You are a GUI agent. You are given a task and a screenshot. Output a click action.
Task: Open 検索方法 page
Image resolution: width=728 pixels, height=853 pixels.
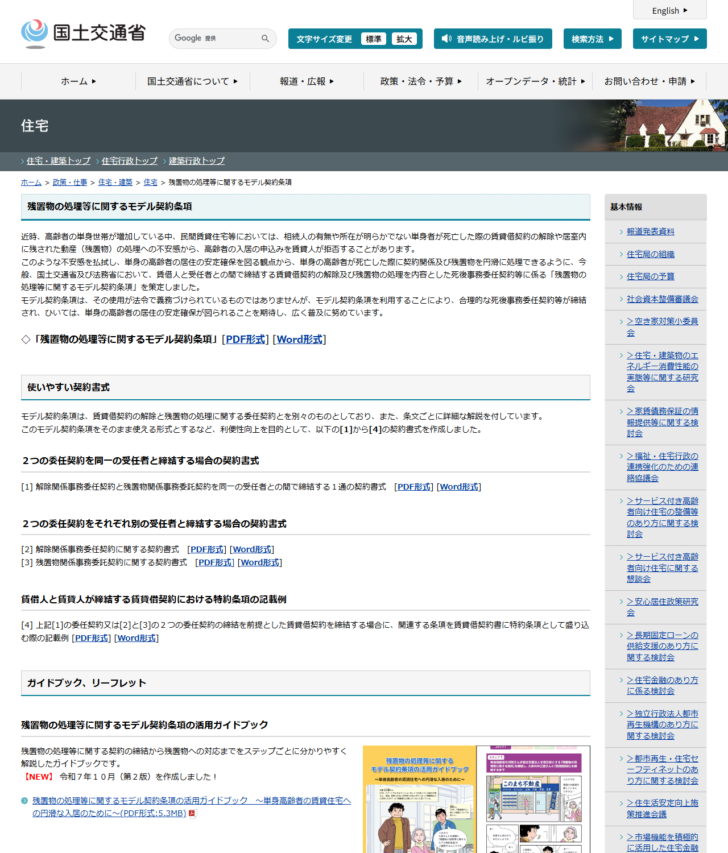(x=593, y=39)
